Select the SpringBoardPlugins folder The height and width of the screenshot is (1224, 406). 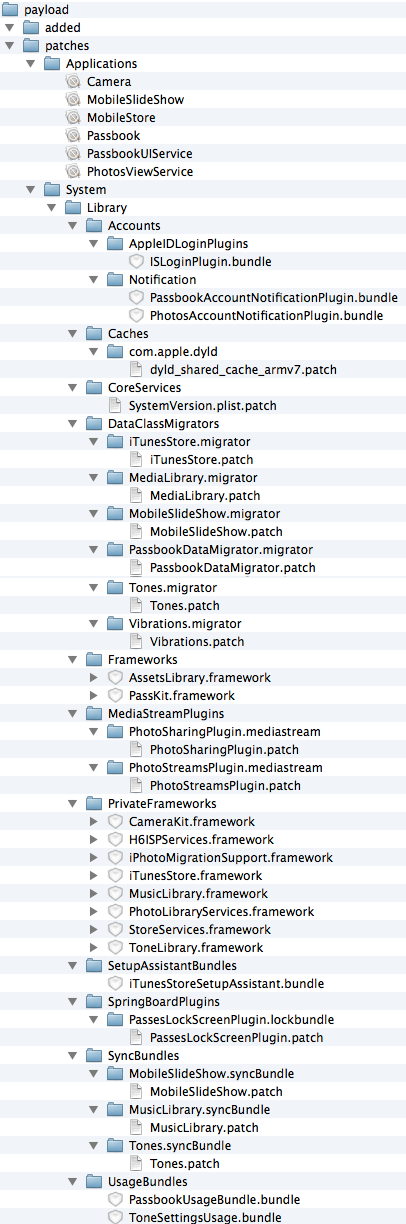(x=154, y=1002)
